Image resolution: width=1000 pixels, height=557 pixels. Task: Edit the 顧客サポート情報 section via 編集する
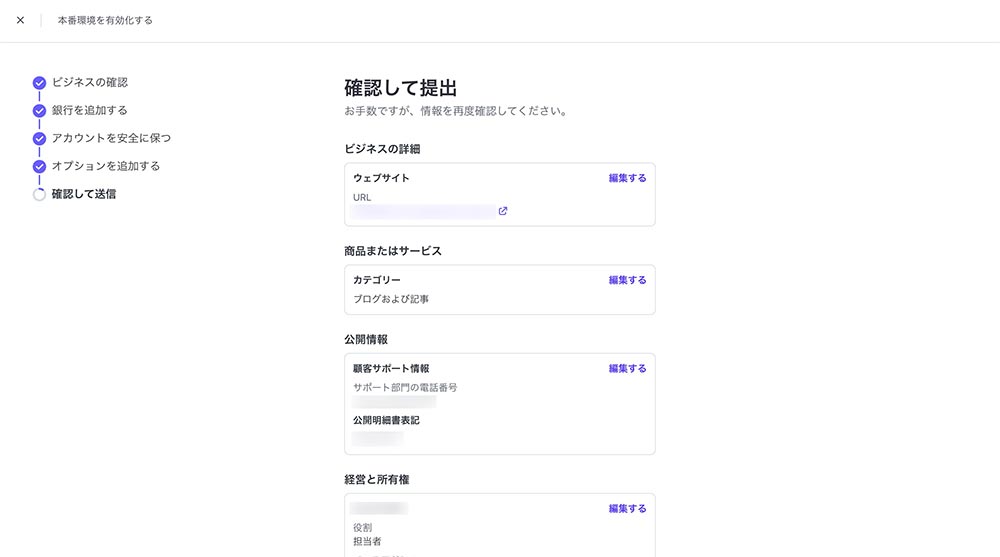[628, 369]
